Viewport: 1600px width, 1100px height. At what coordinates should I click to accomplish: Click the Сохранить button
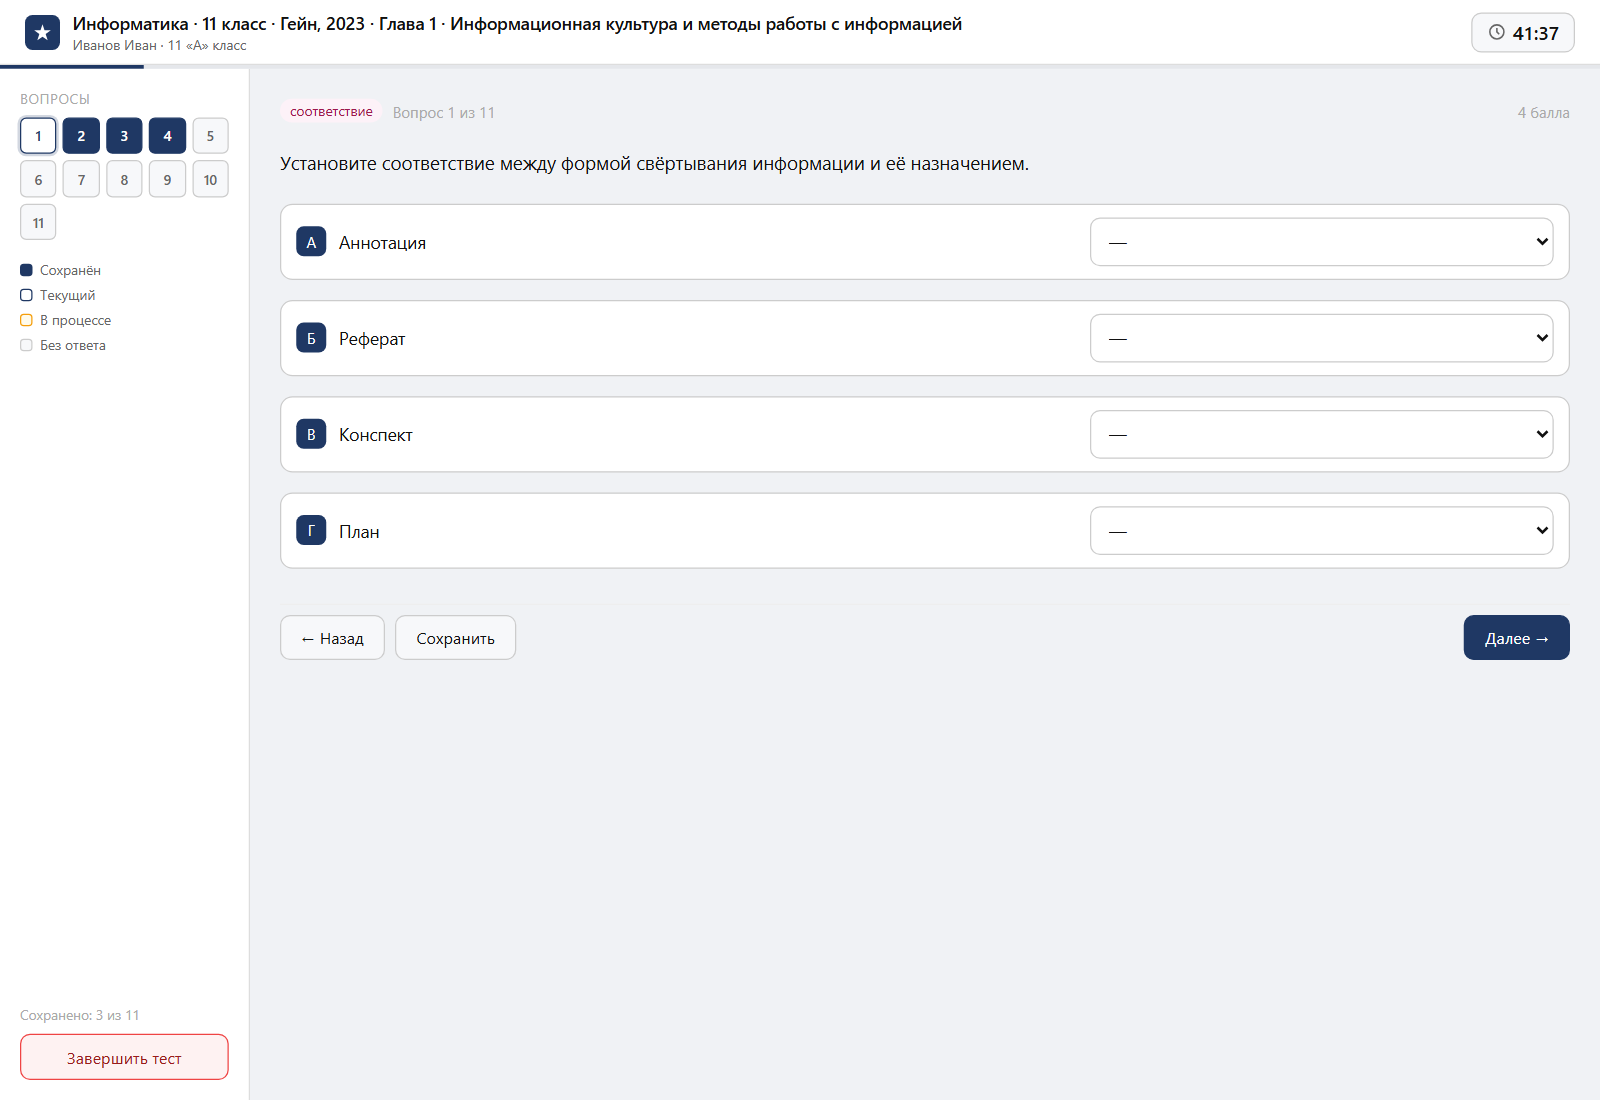click(455, 638)
